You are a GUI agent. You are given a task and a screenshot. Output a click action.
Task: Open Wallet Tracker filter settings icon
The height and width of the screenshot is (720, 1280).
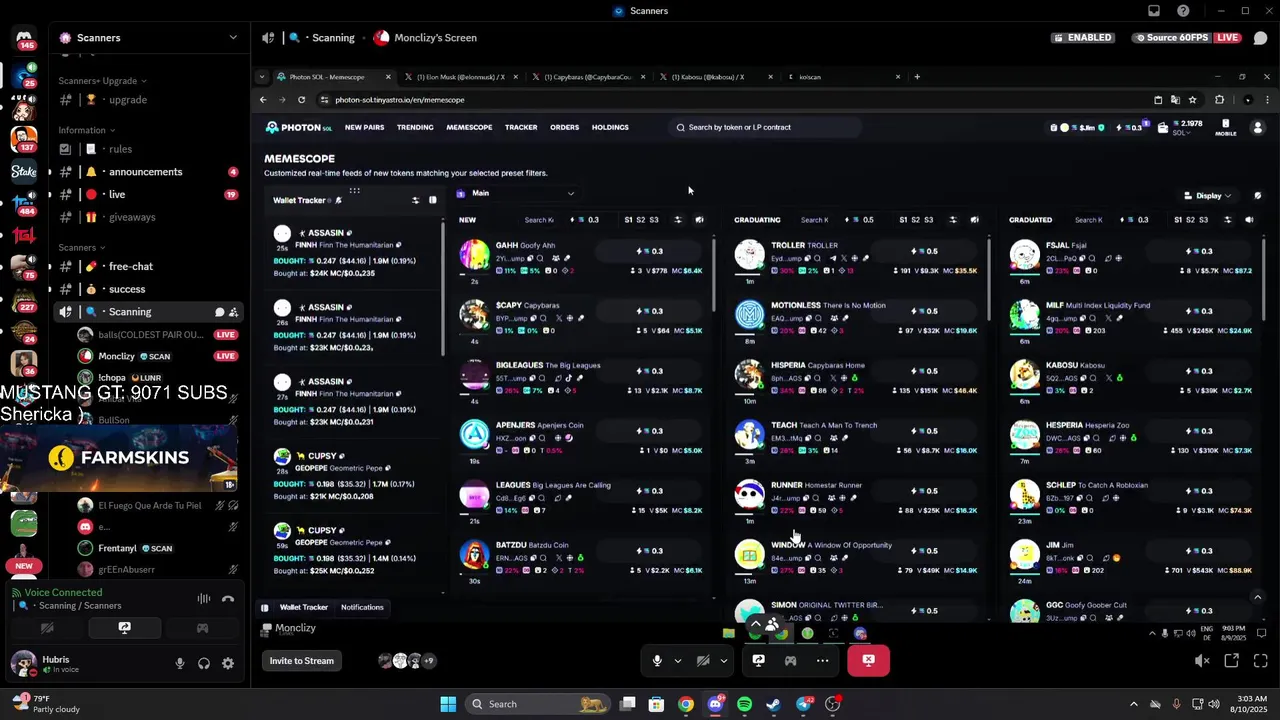tap(415, 200)
